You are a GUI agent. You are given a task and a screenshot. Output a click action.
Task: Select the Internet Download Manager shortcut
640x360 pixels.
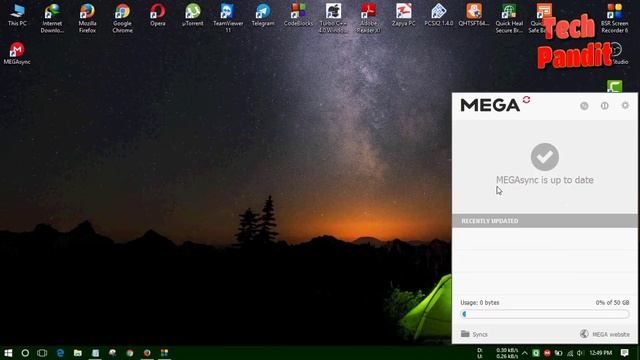(52, 18)
